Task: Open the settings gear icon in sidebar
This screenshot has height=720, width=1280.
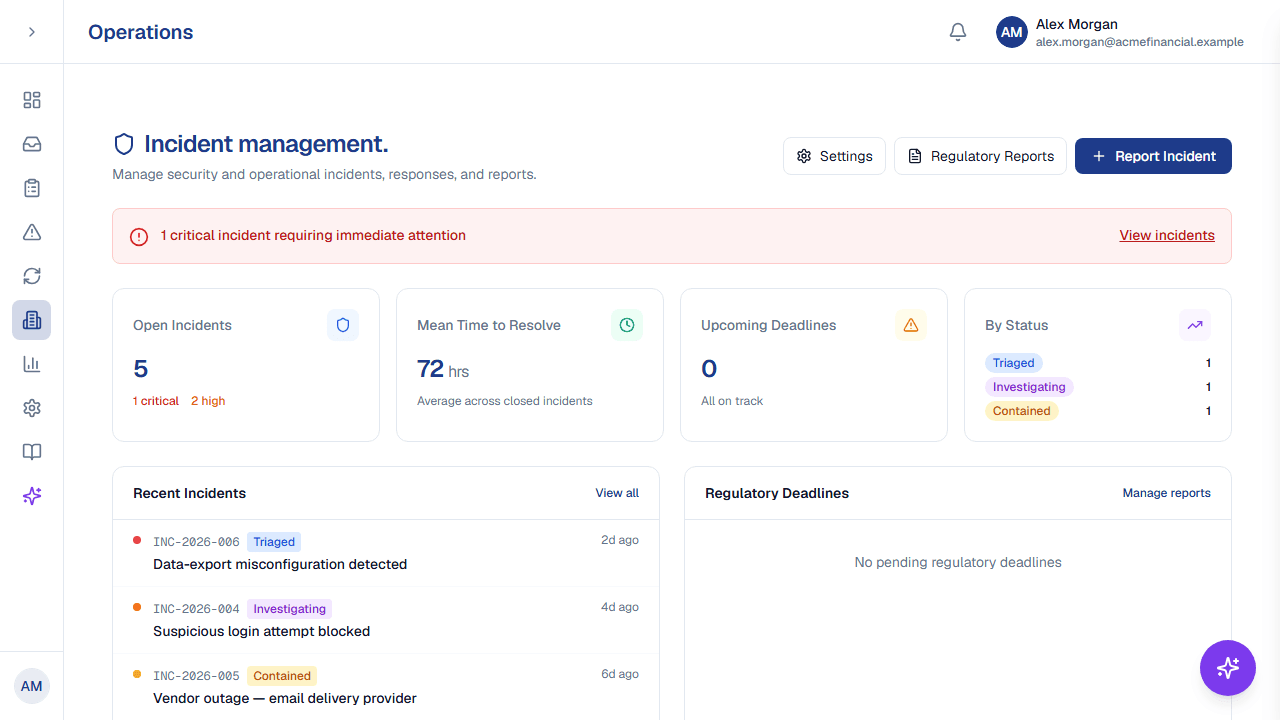Action: pyautogui.click(x=32, y=408)
